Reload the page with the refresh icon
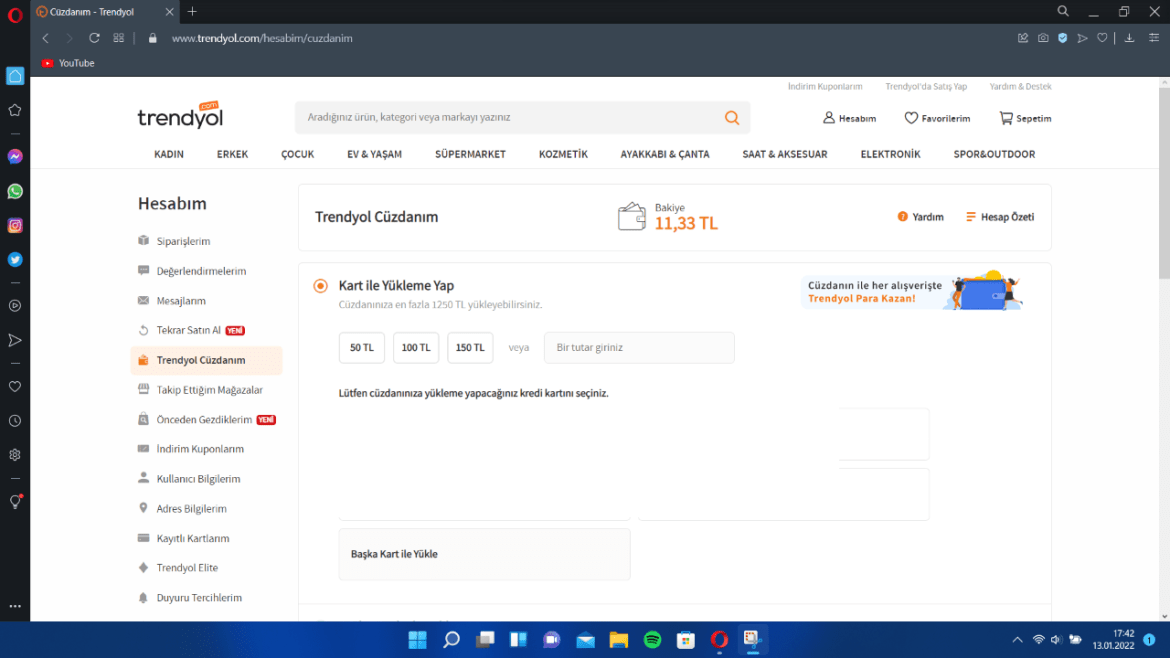Image resolution: width=1170 pixels, height=658 pixels. pos(94,37)
